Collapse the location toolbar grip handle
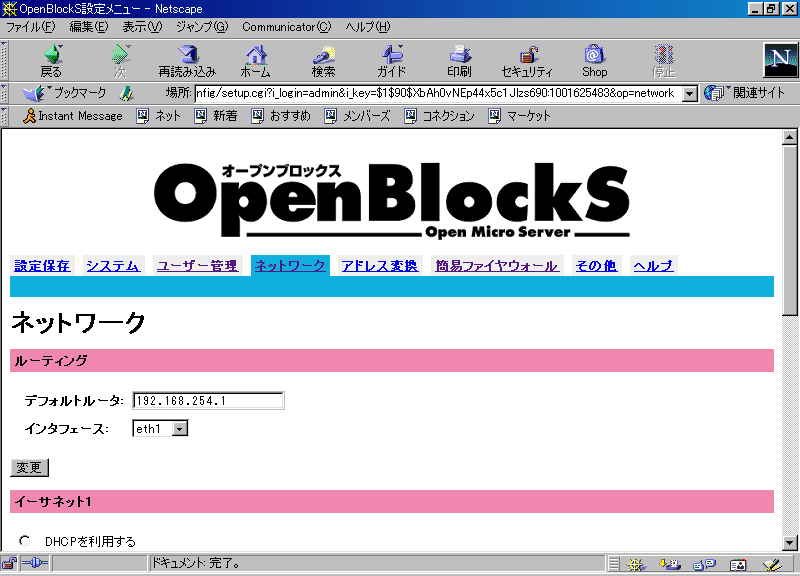This screenshot has height=576, width=800. click(x=4, y=93)
